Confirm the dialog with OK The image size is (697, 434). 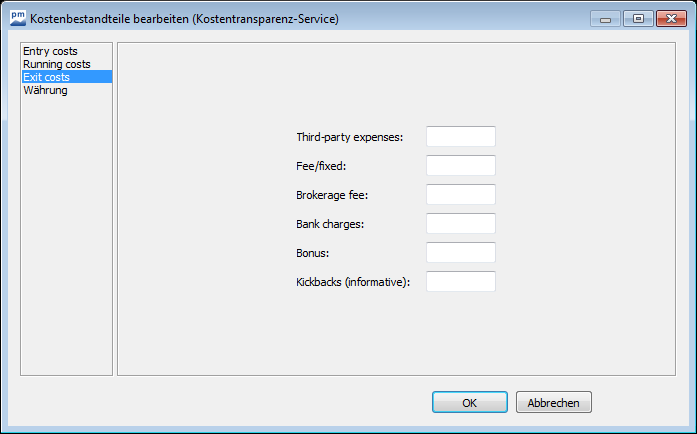[x=469, y=403]
